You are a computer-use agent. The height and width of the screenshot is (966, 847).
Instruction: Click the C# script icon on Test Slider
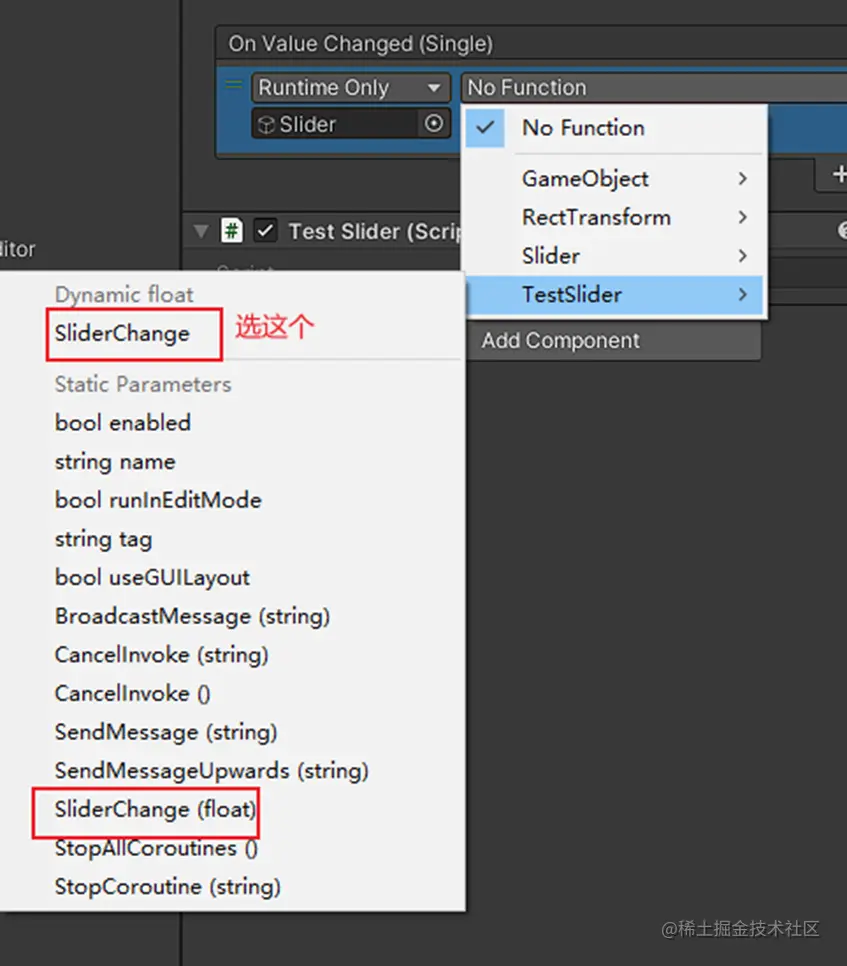(232, 231)
